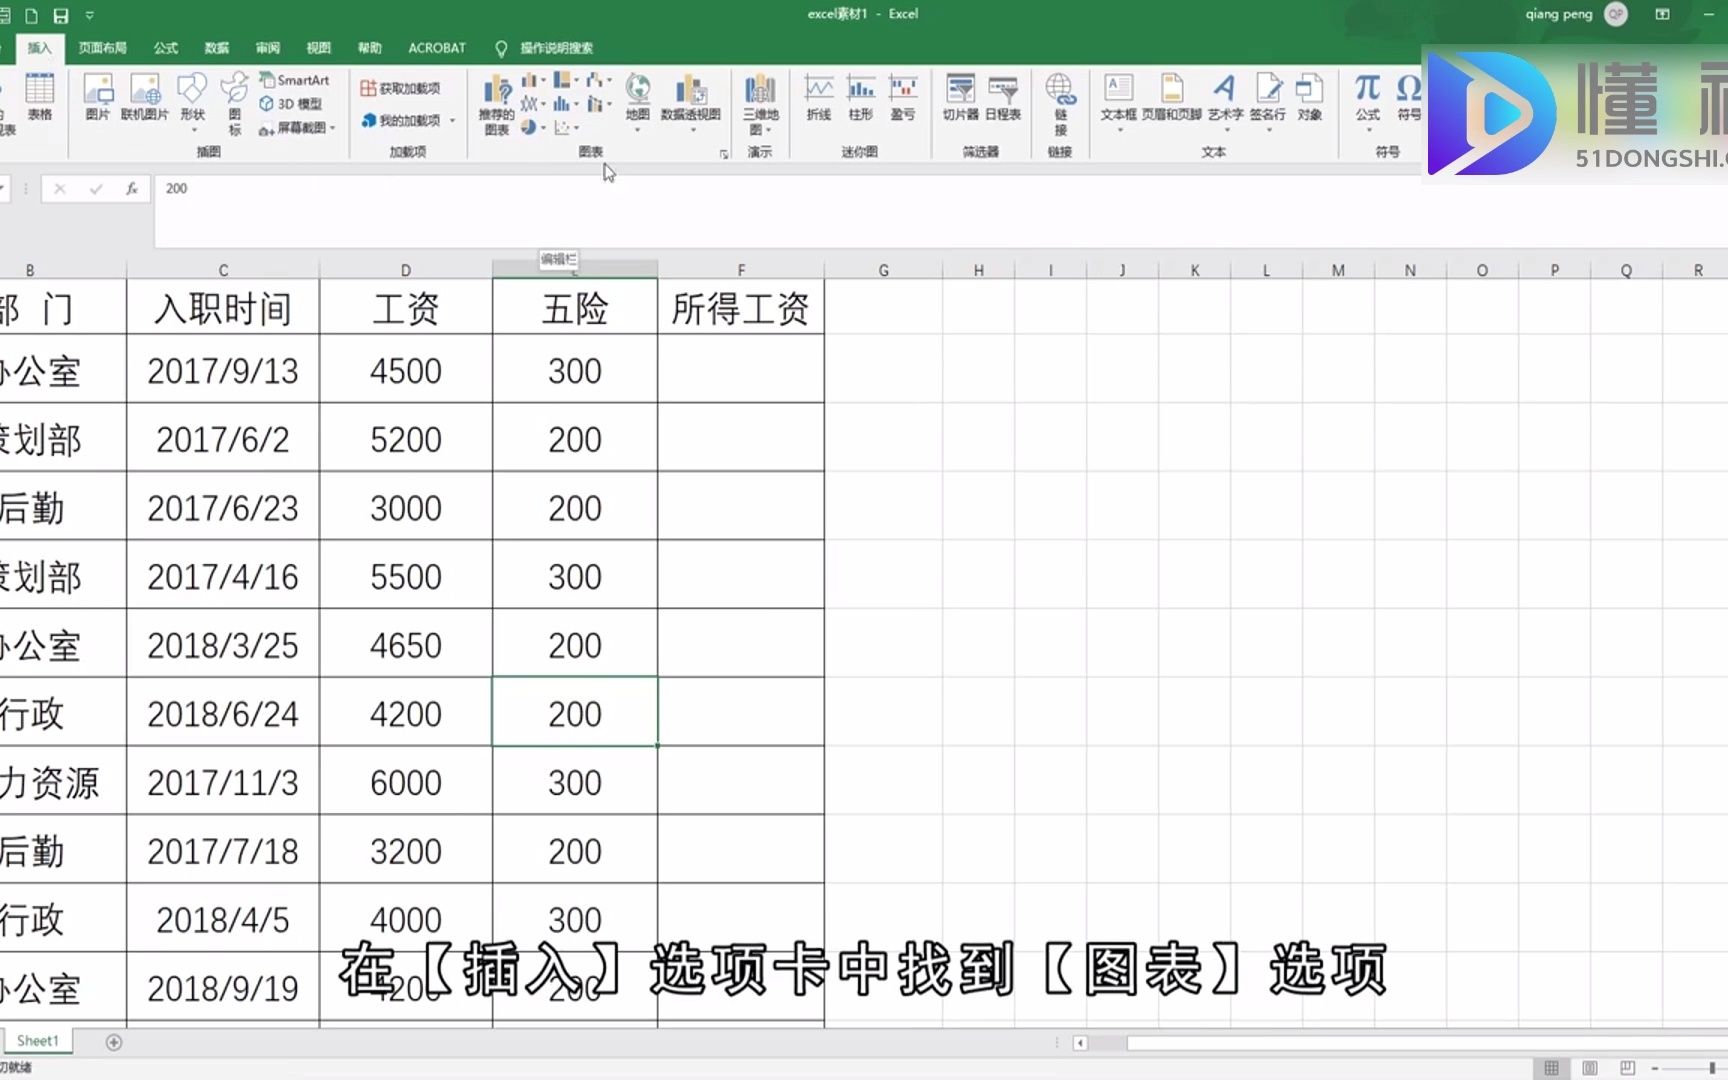This screenshot has height=1080, width=1728.
Task: Open the 帮助 help tab
Action: tap(370, 48)
